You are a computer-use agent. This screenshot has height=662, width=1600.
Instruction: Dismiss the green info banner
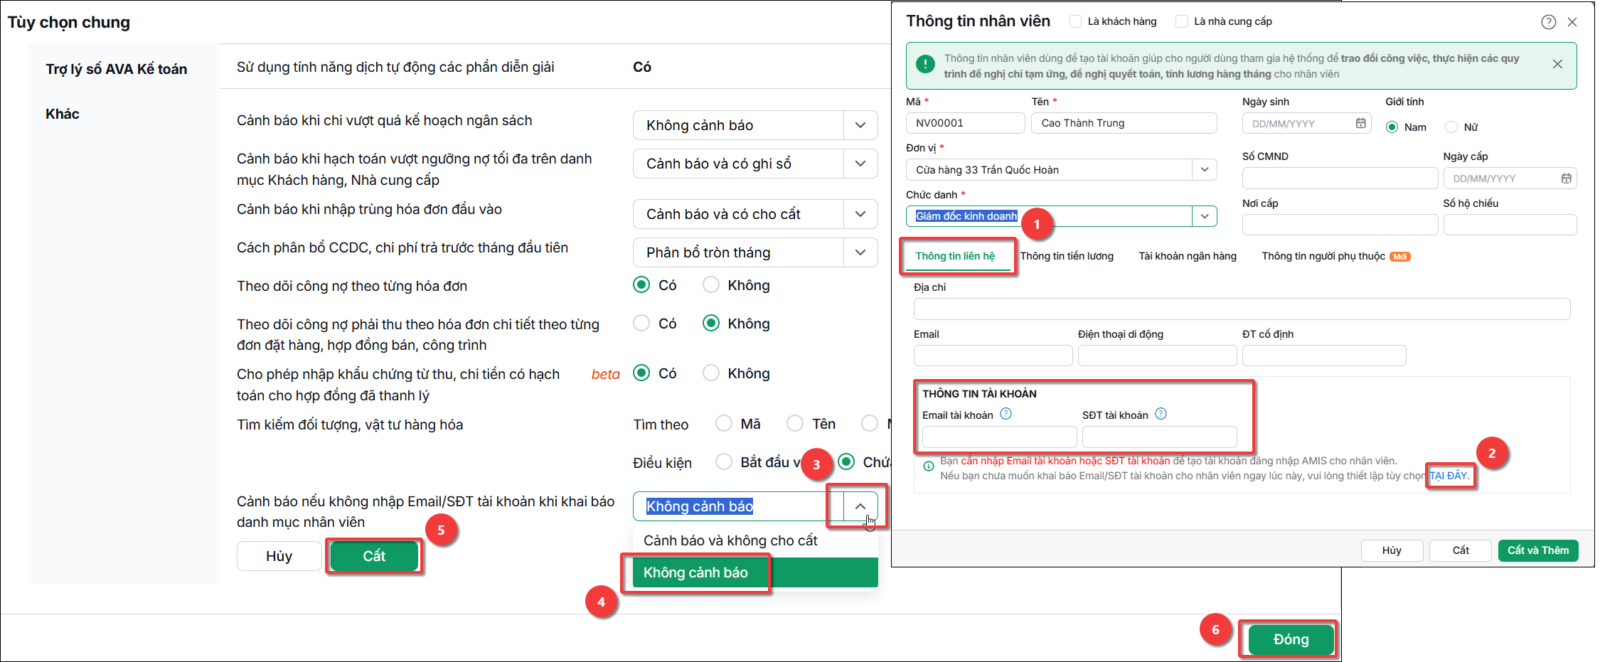coord(1557,64)
